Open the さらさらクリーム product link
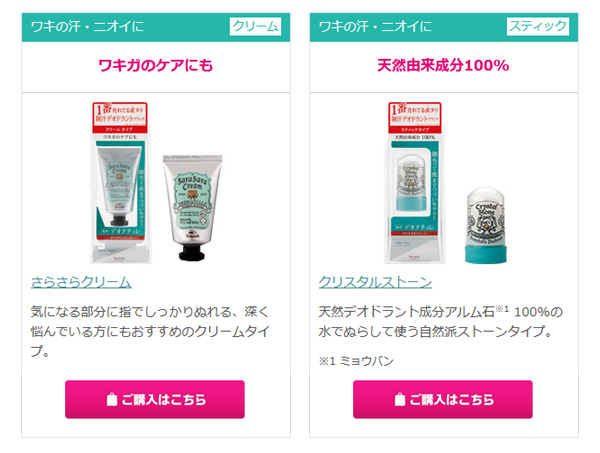600x453 pixels. click(x=81, y=282)
